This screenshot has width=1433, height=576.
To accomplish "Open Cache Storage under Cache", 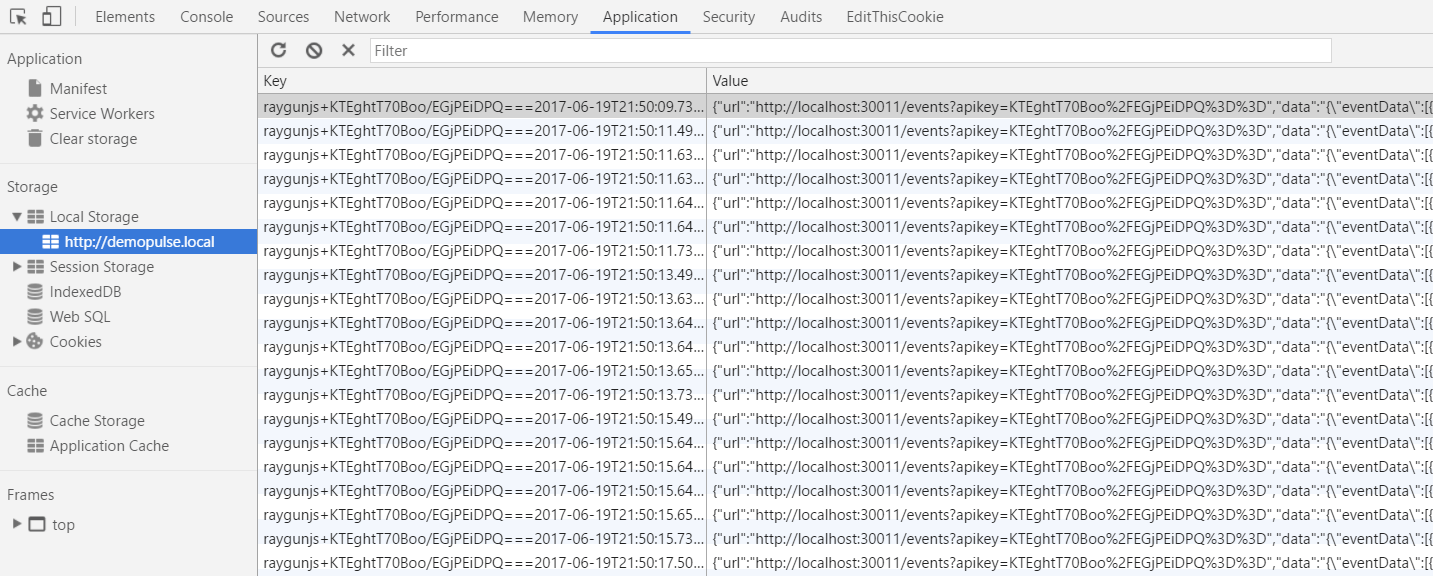I will [x=94, y=420].
